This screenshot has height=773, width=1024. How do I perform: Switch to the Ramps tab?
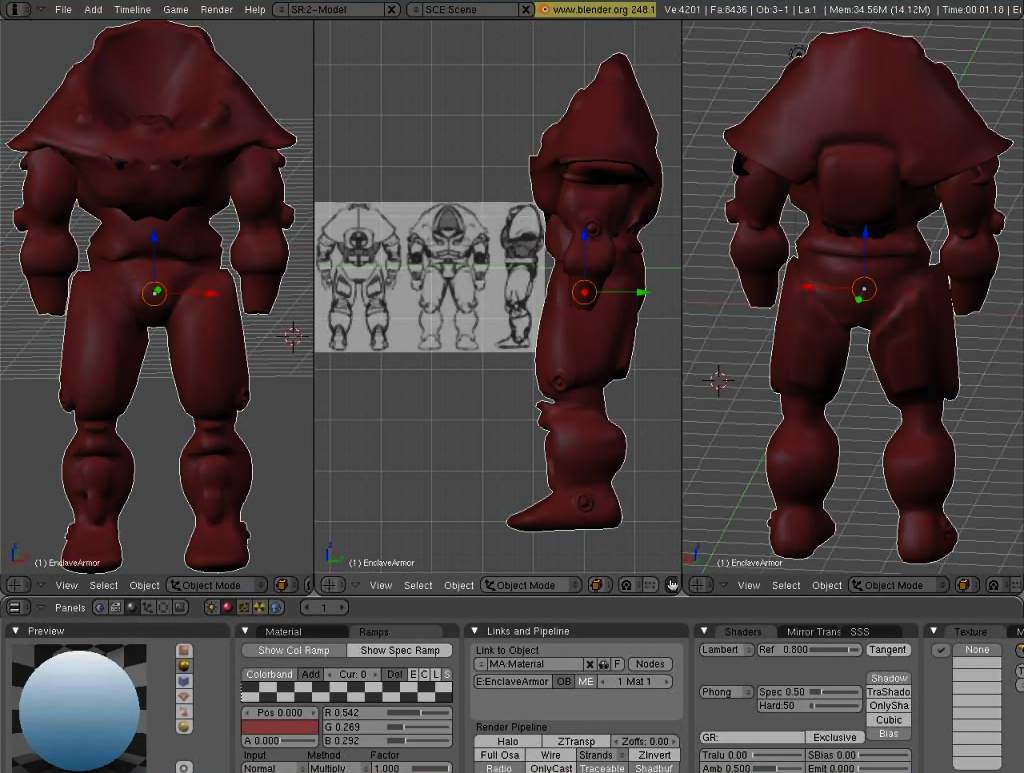(374, 632)
